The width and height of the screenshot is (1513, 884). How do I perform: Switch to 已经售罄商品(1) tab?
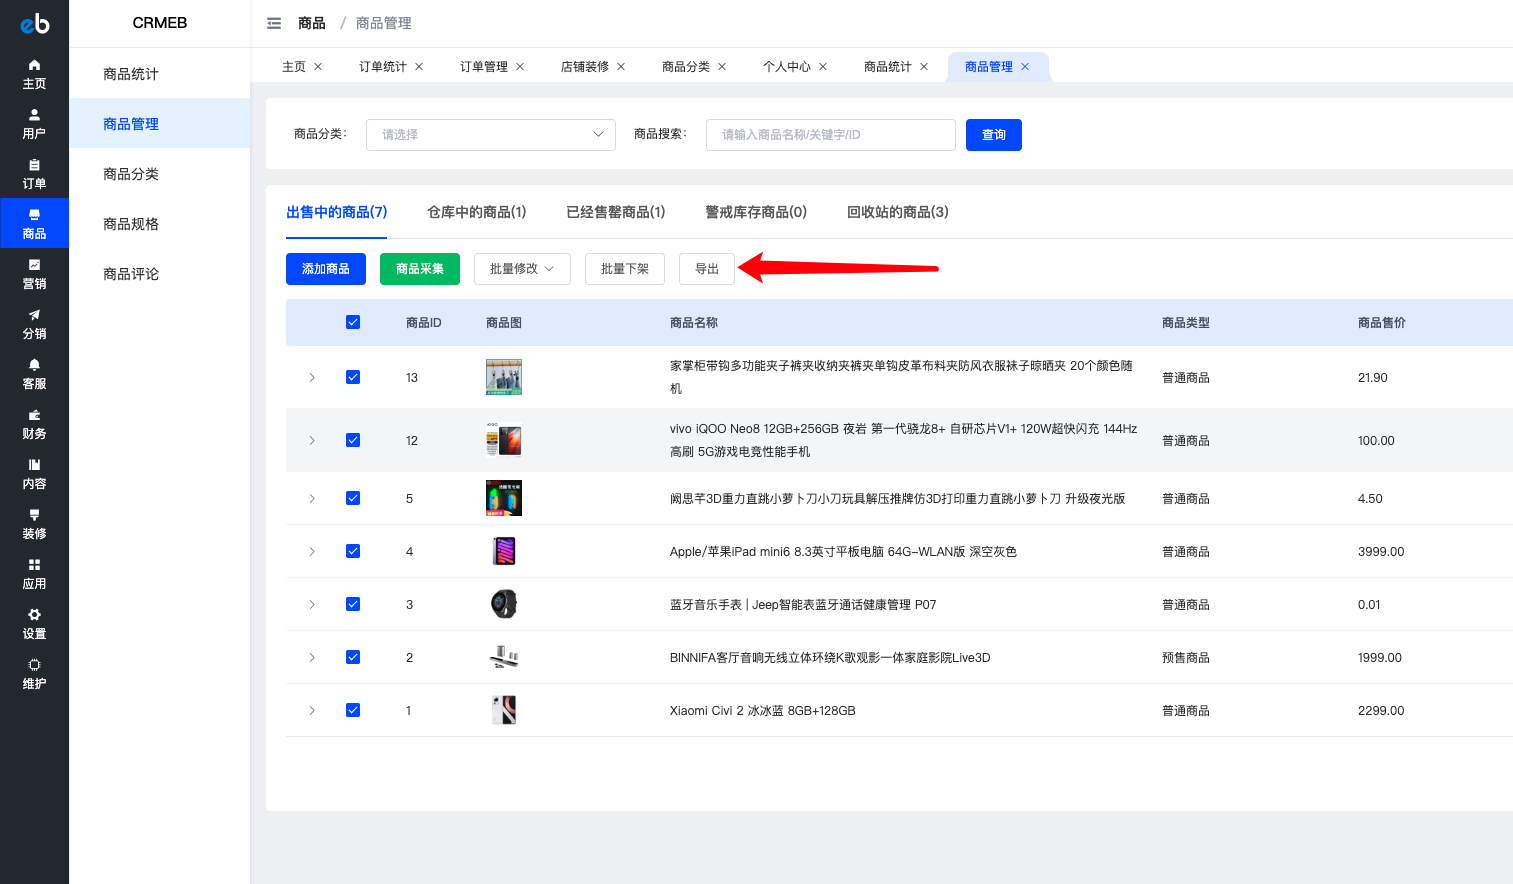pyautogui.click(x=615, y=212)
